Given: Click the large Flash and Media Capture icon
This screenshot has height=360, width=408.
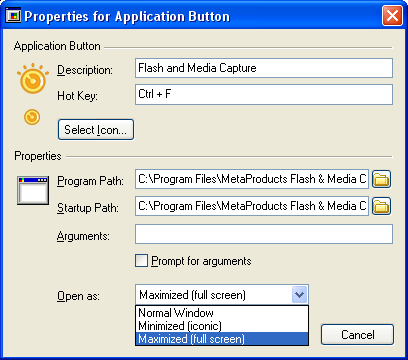Looking at the screenshot, I should coord(33,79).
